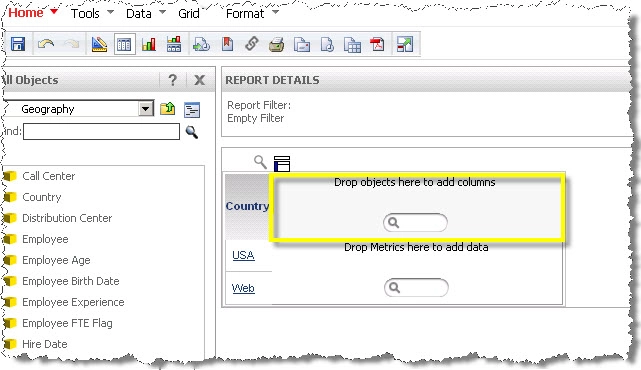Open the Home menu dropdown arrow

coord(54,11)
